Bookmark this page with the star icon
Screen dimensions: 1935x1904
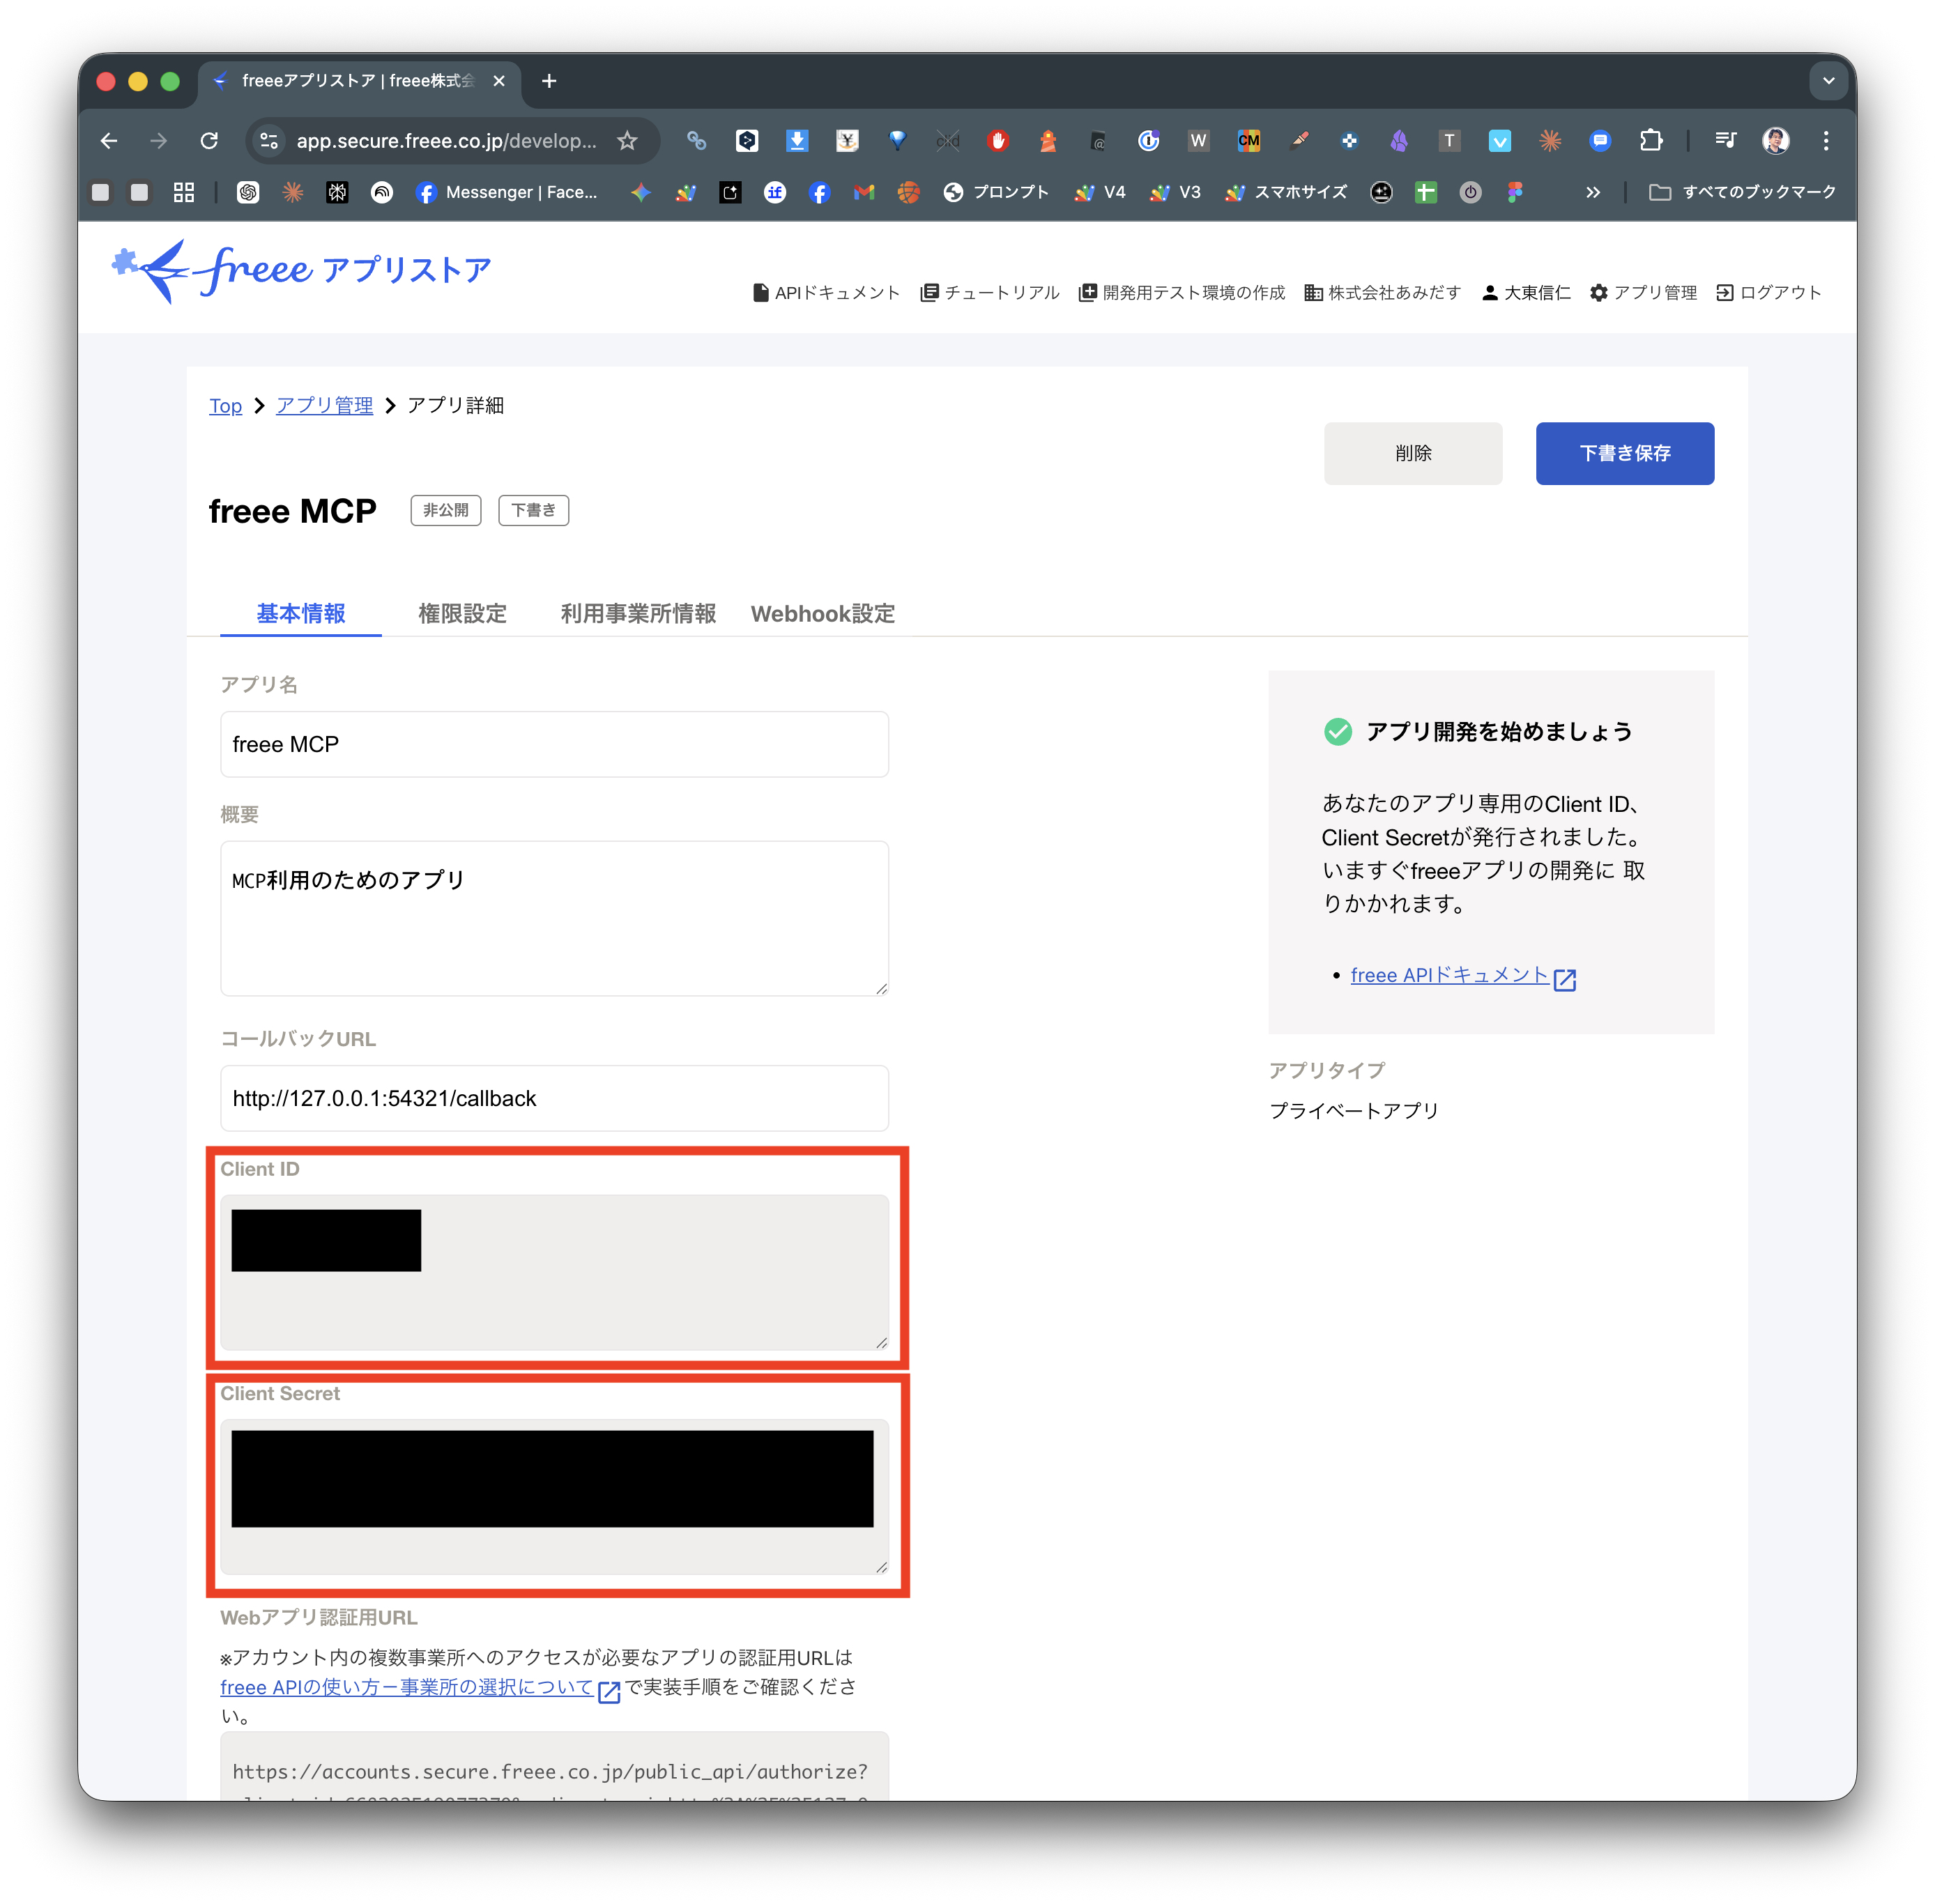point(628,141)
